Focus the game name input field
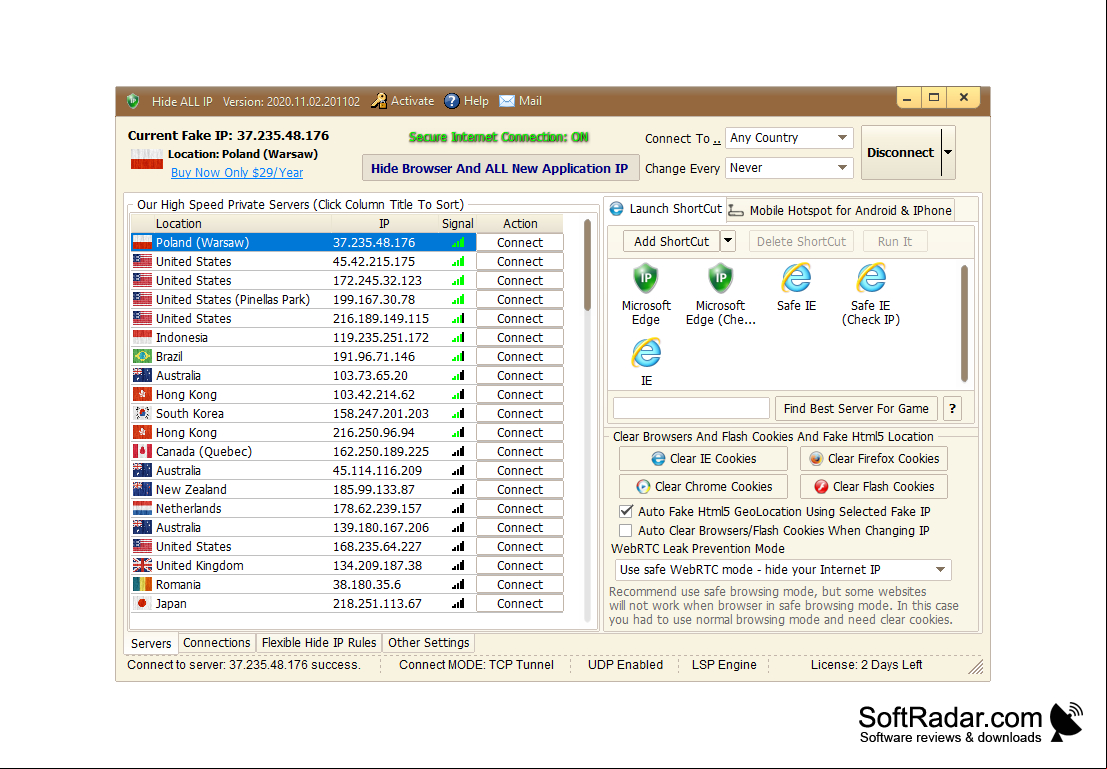 coord(691,408)
